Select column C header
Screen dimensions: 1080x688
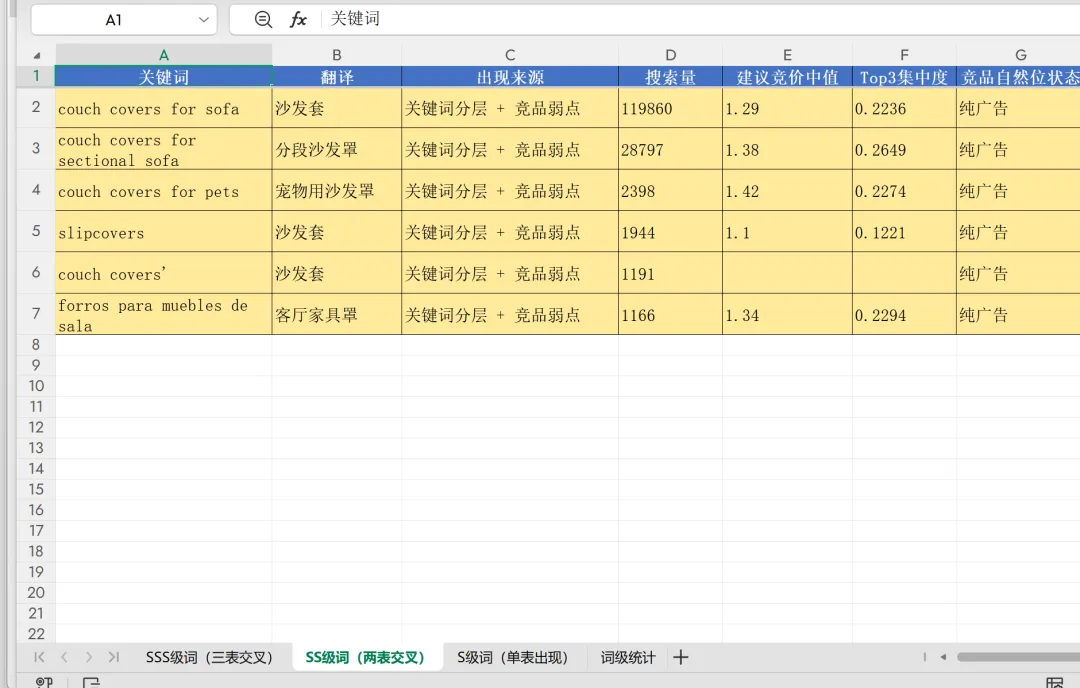[x=510, y=55]
